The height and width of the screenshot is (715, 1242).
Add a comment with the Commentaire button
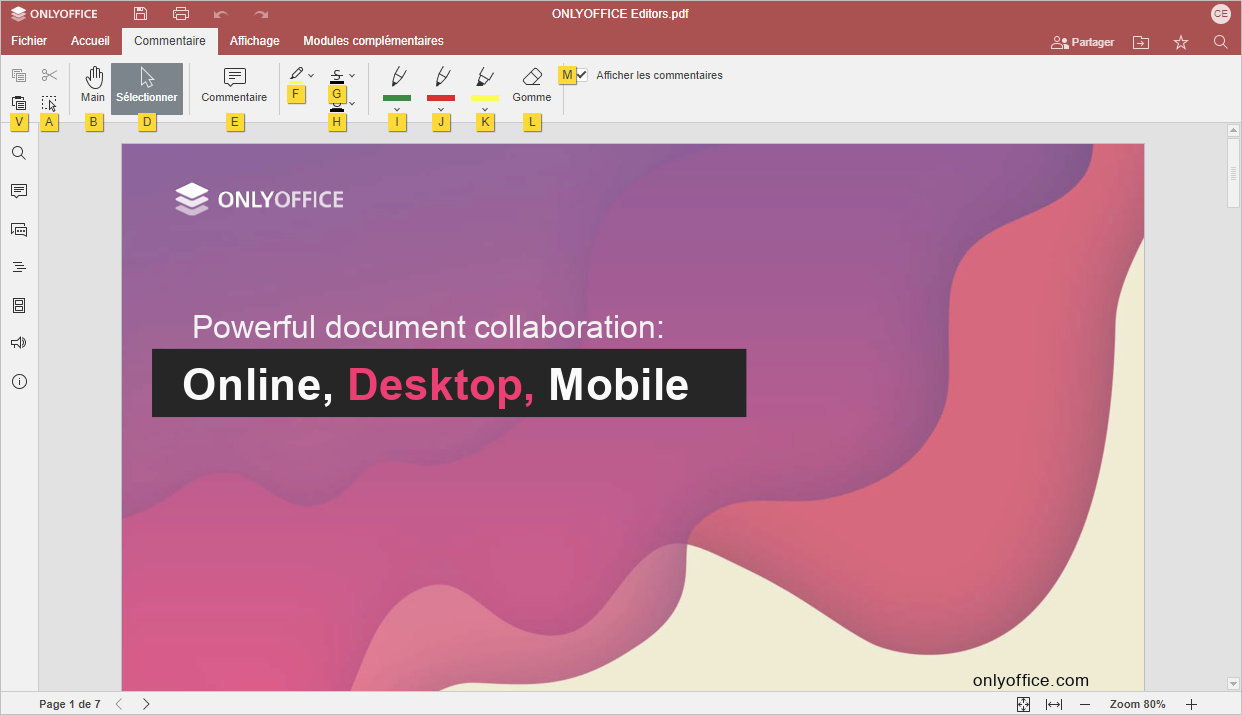click(x=234, y=86)
